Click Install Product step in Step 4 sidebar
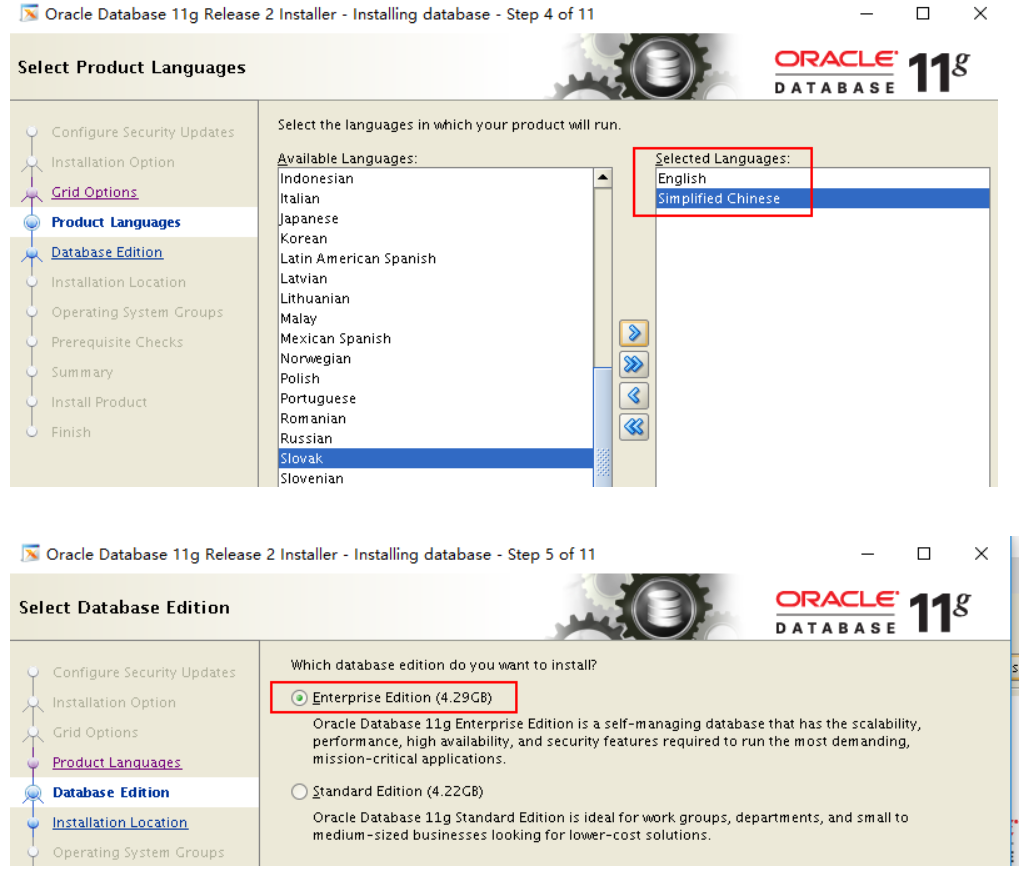1029x874 pixels. point(99,402)
